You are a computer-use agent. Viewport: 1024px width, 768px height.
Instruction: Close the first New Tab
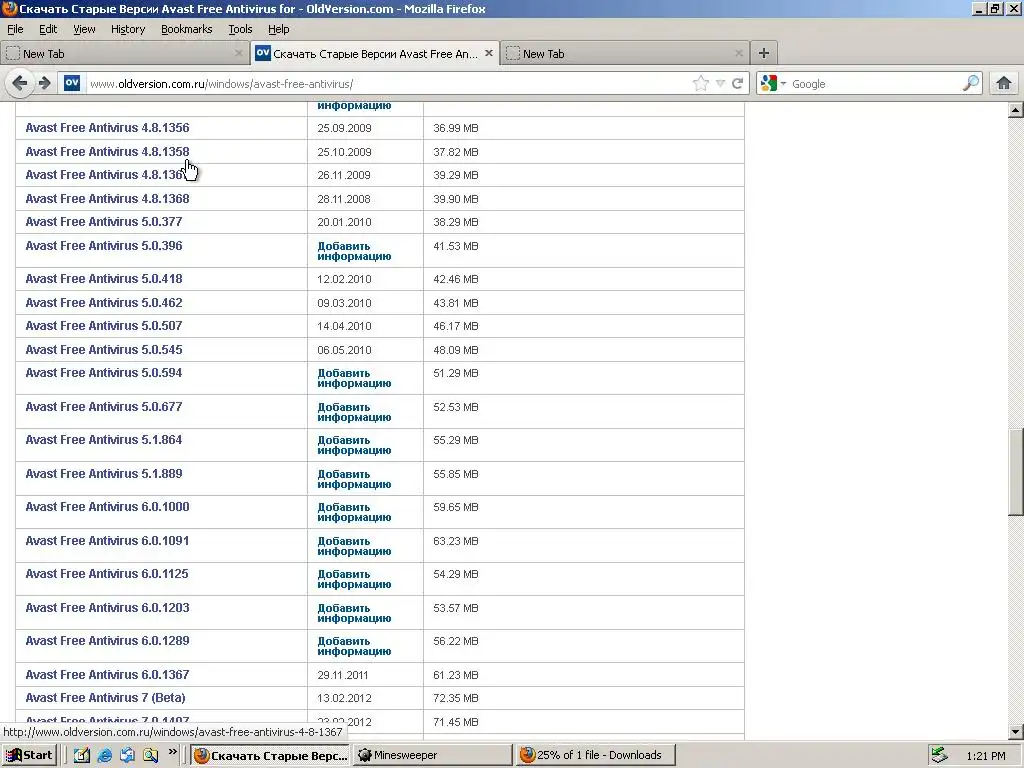point(238,54)
